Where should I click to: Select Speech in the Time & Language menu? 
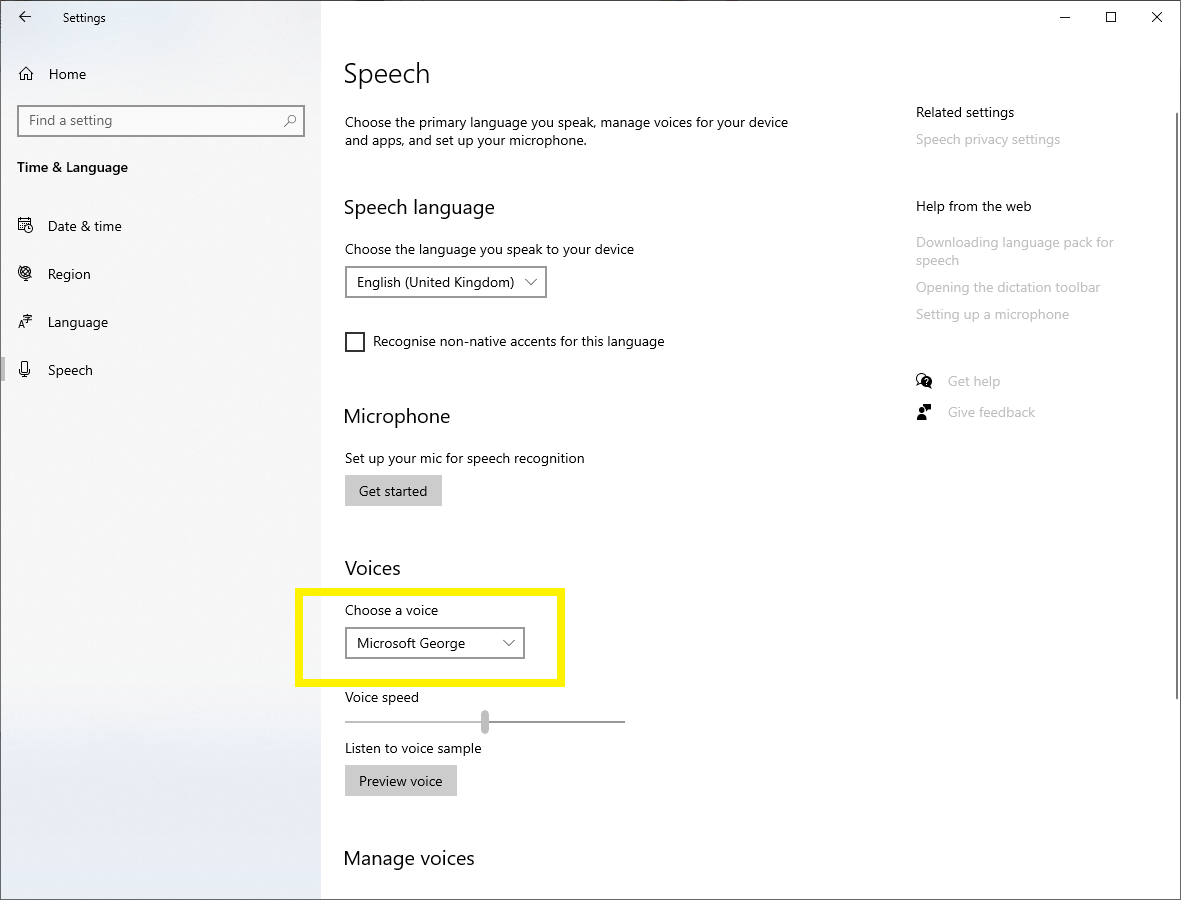click(70, 369)
